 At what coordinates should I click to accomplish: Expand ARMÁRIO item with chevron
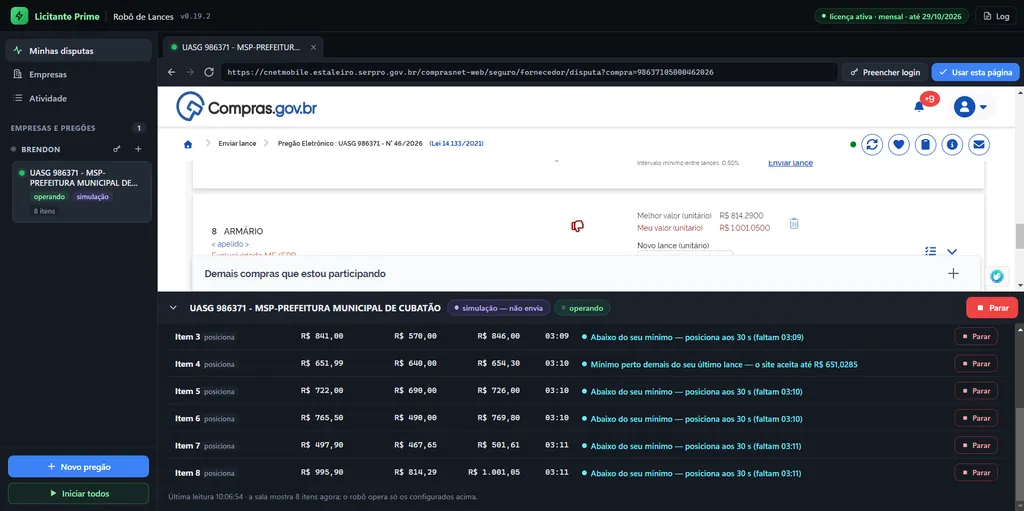coord(952,252)
